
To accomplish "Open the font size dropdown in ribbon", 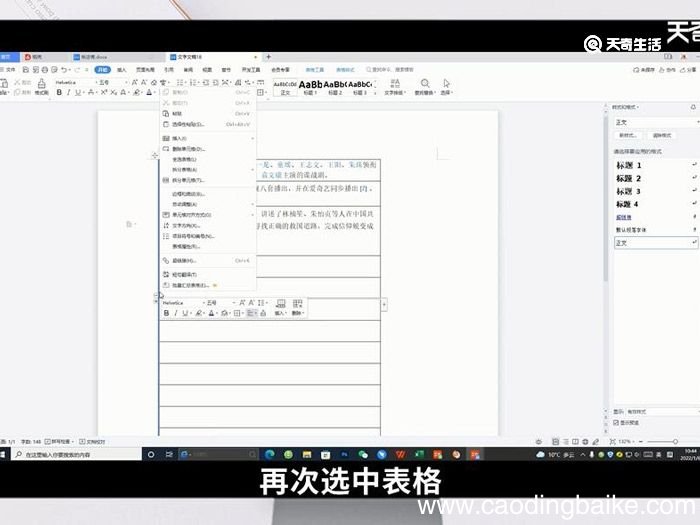I will click(126, 83).
